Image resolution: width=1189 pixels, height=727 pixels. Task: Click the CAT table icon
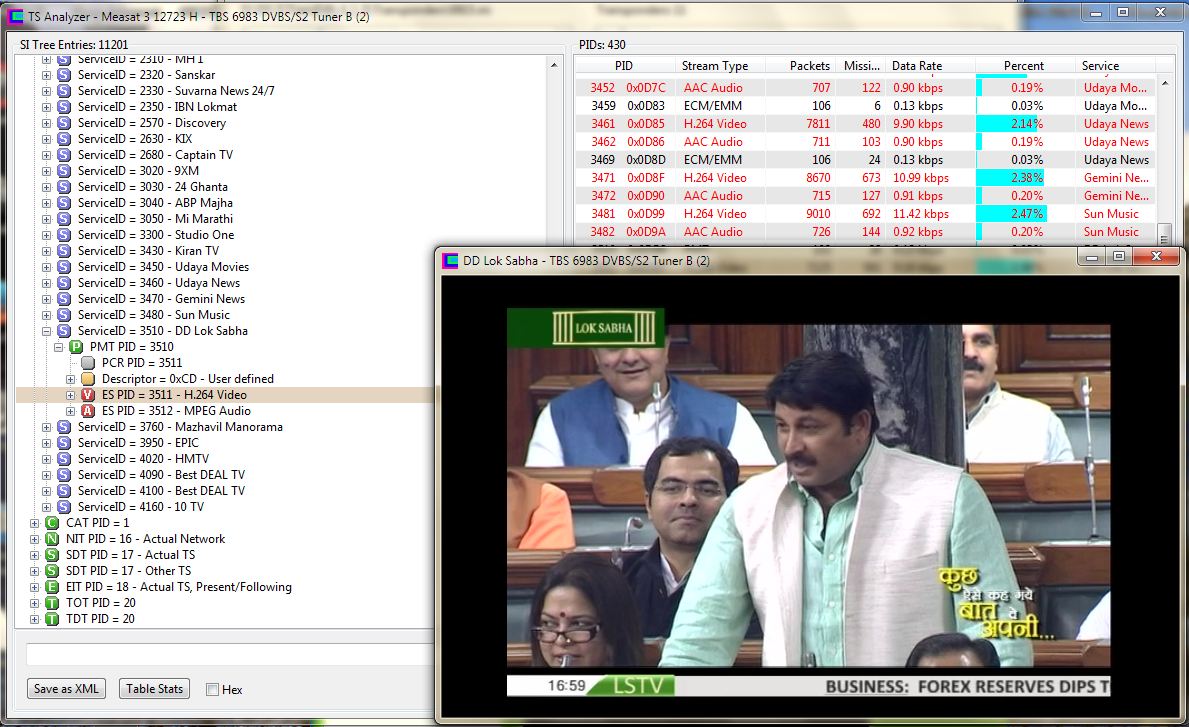52,522
